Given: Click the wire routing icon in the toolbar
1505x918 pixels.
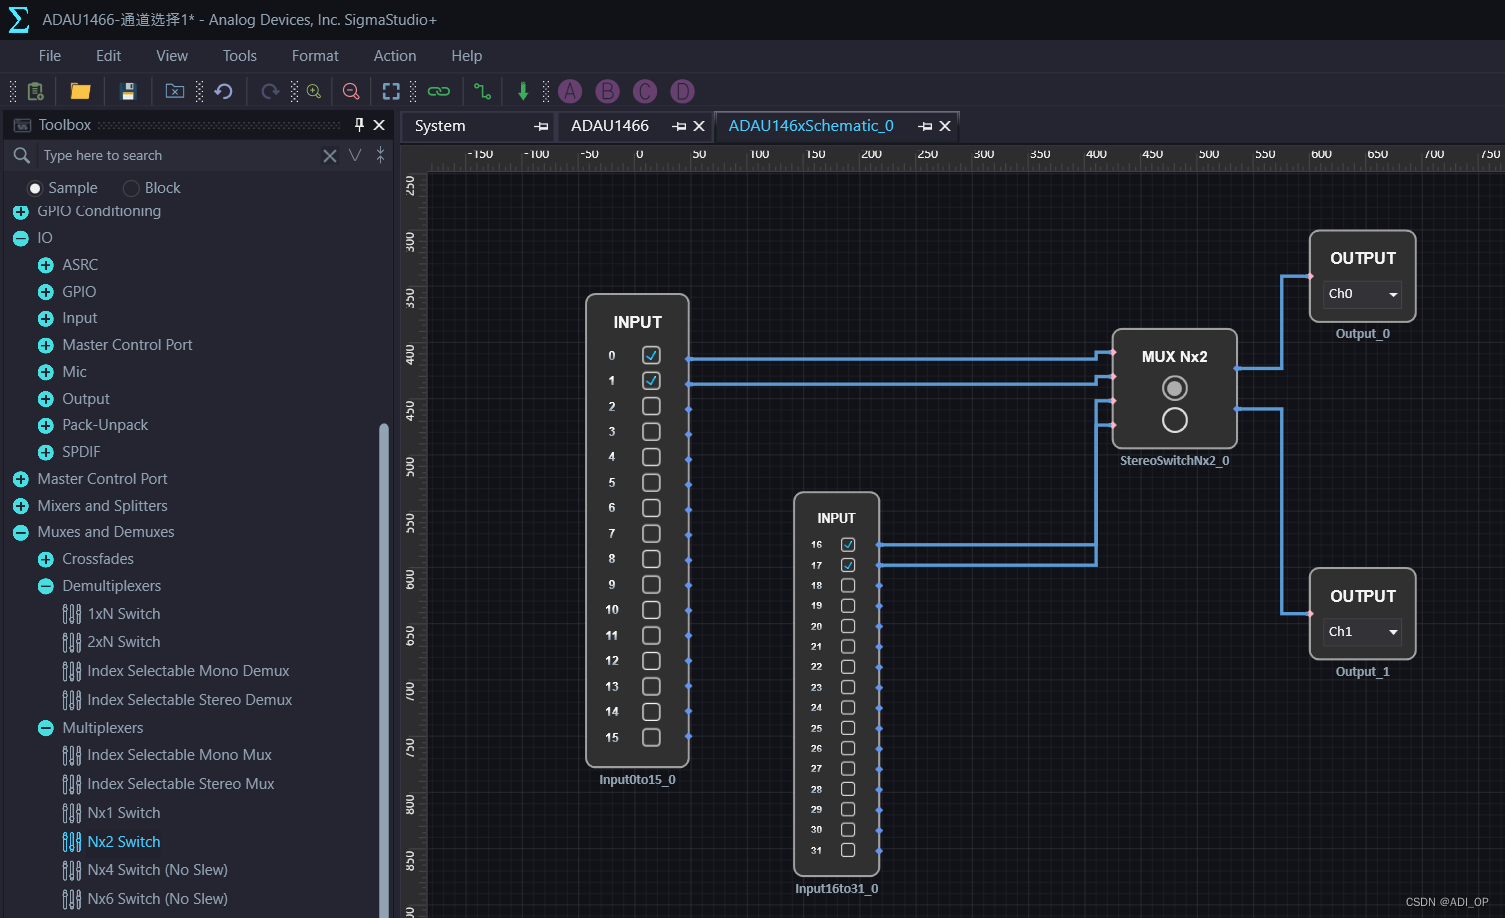Looking at the screenshot, I should 482,92.
